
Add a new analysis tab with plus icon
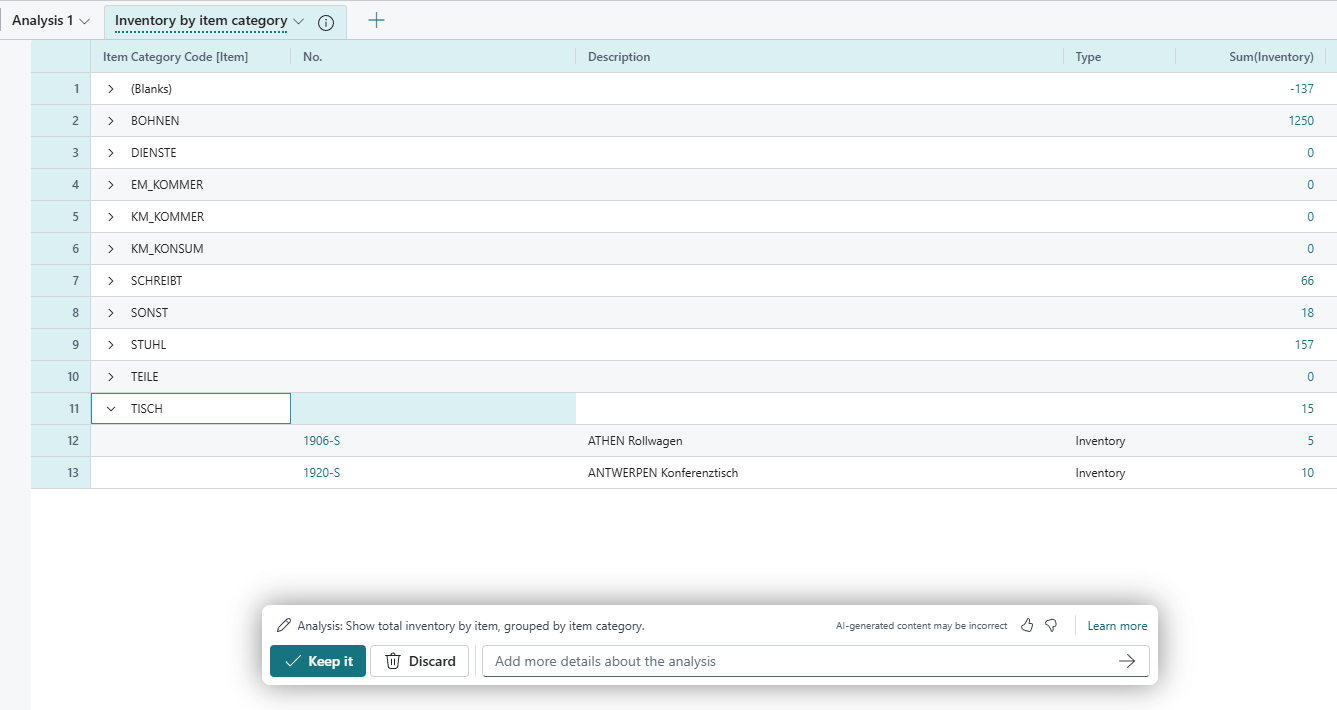pos(376,21)
